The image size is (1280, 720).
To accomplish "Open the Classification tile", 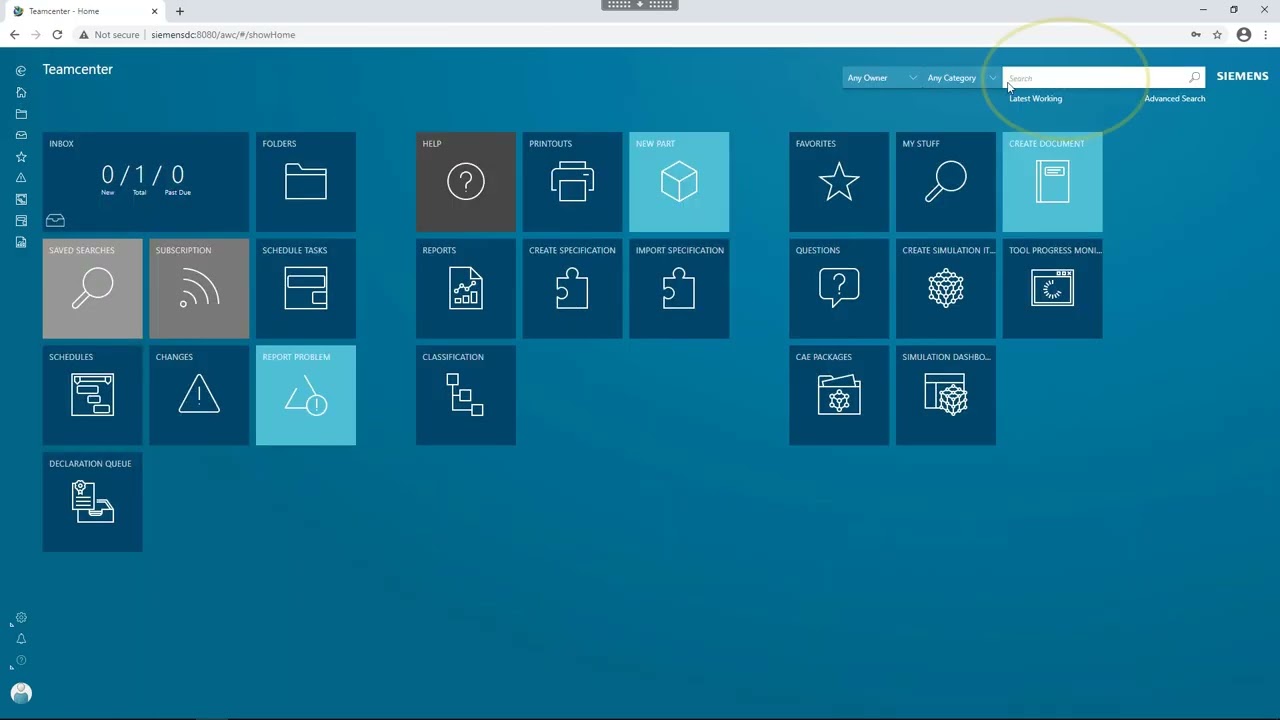I will pyautogui.click(x=466, y=395).
